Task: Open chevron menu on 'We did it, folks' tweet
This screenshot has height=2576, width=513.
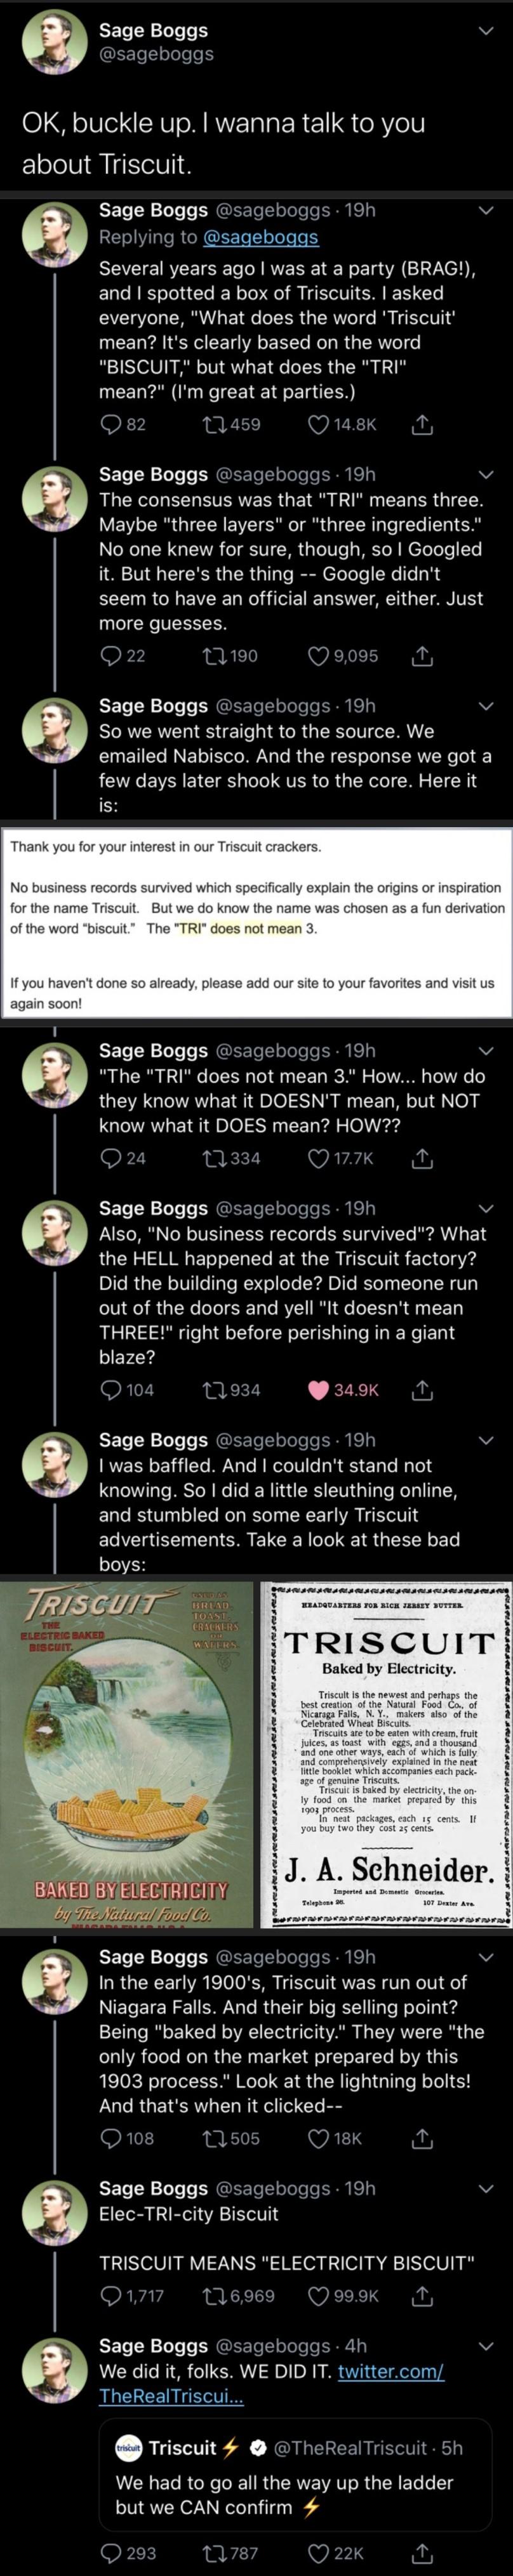Action: (486, 2345)
